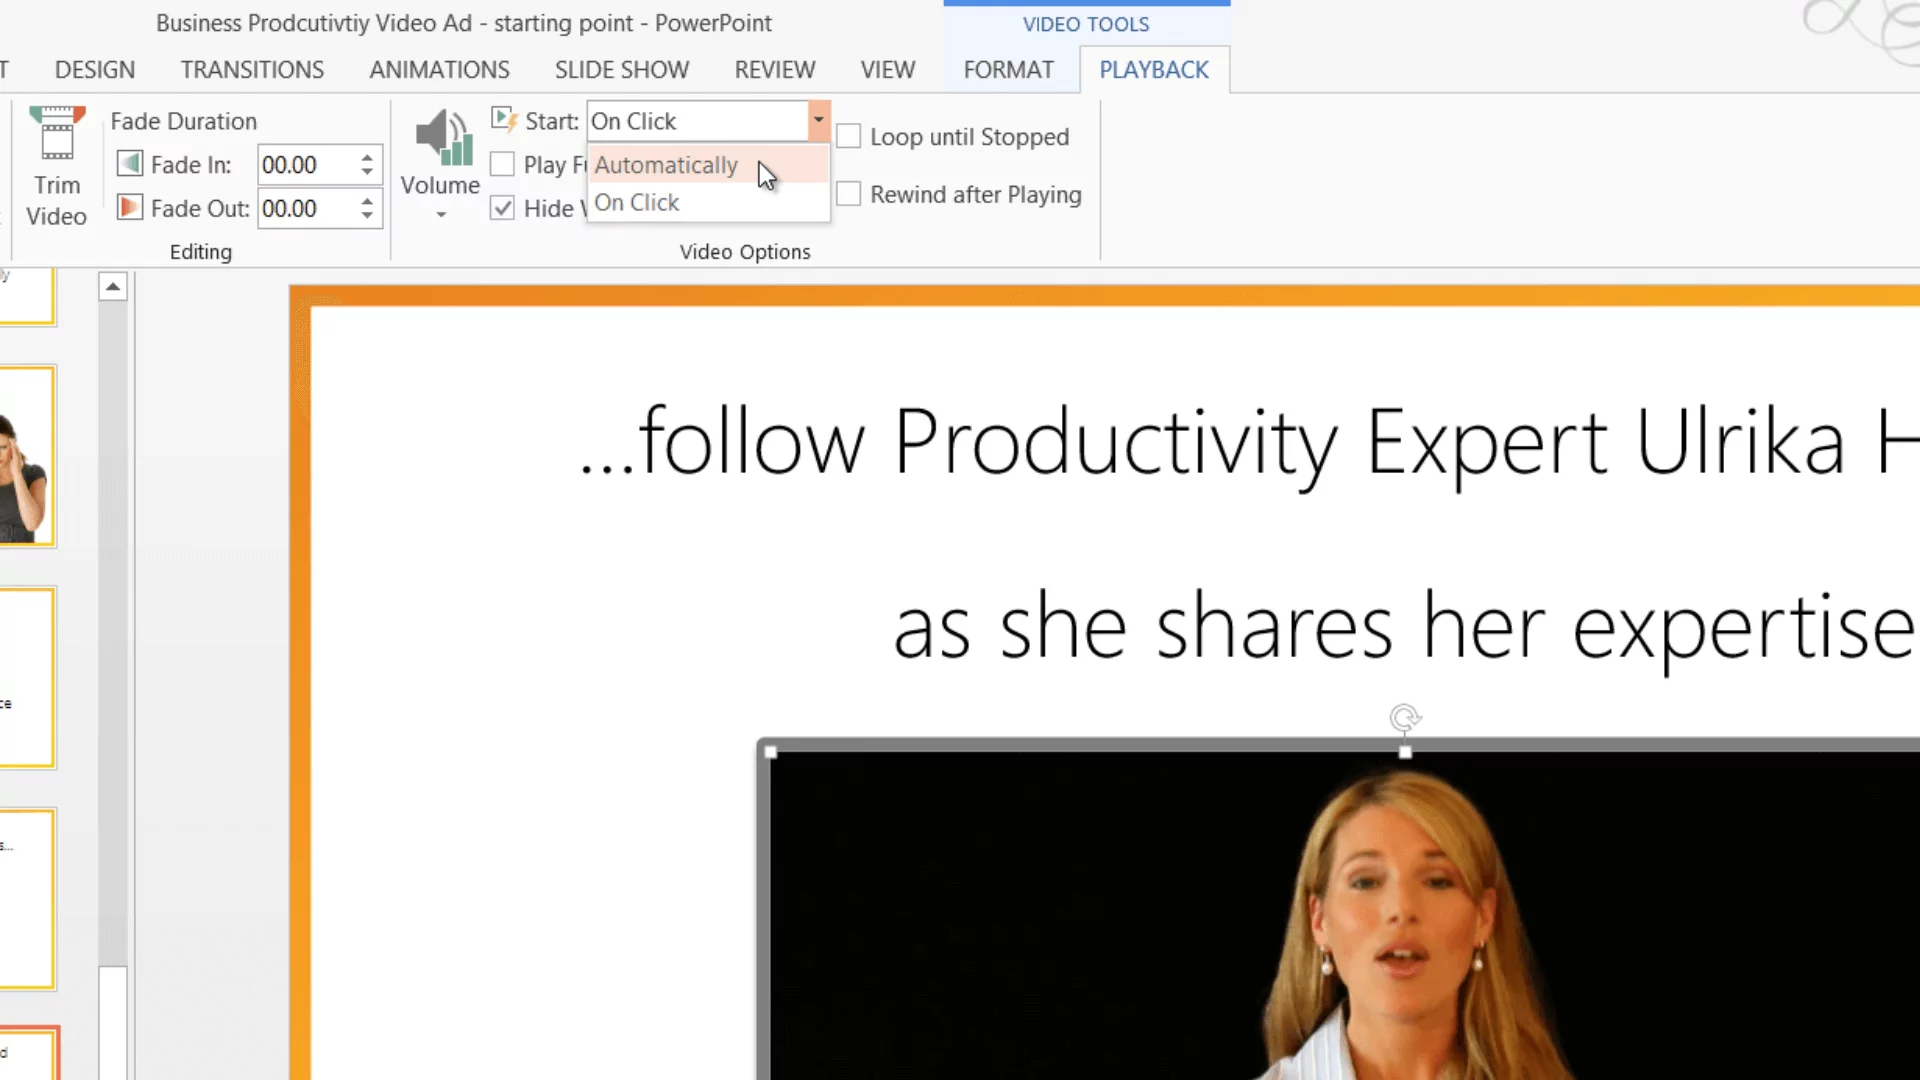Select On Click option in list
This screenshot has height=1080, width=1920.
coord(637,203)
